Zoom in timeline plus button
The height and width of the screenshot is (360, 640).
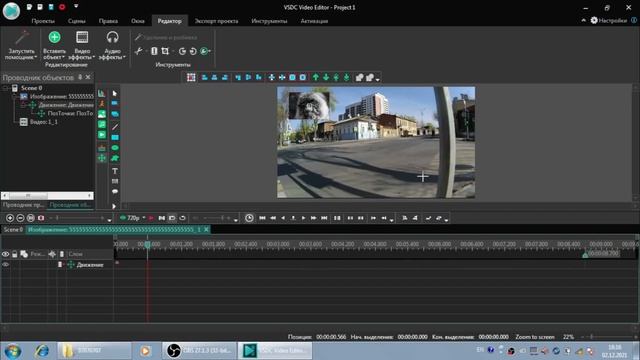(x=10, y=218)
